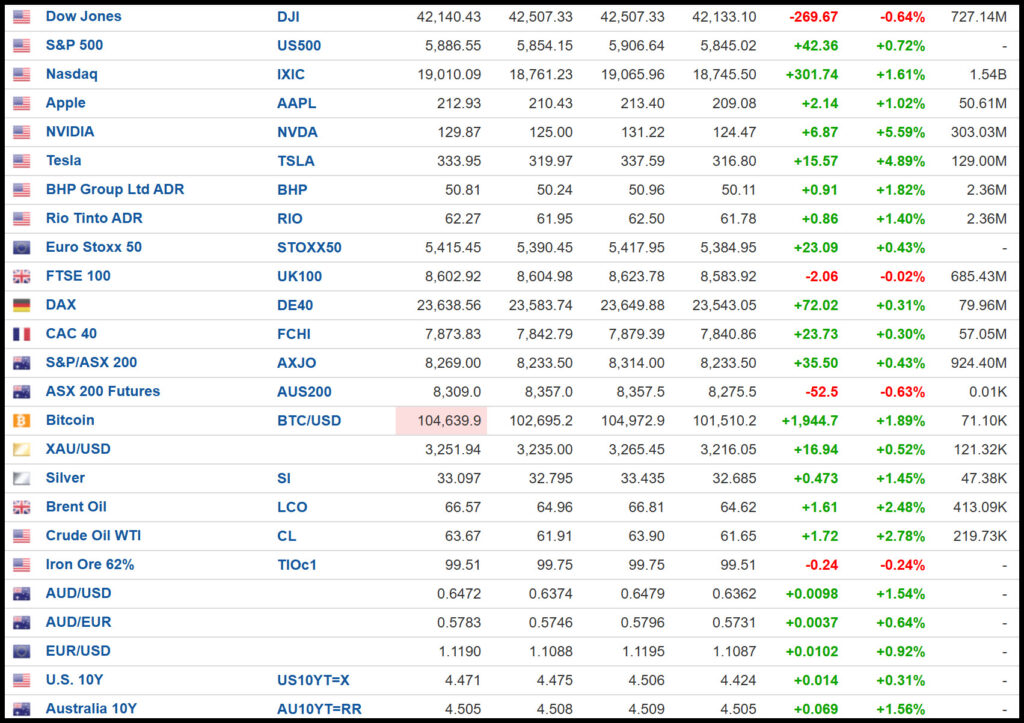Click the UK flag icon beside FTSE 100
1024x723 pixels.
(x=22, y=276)
